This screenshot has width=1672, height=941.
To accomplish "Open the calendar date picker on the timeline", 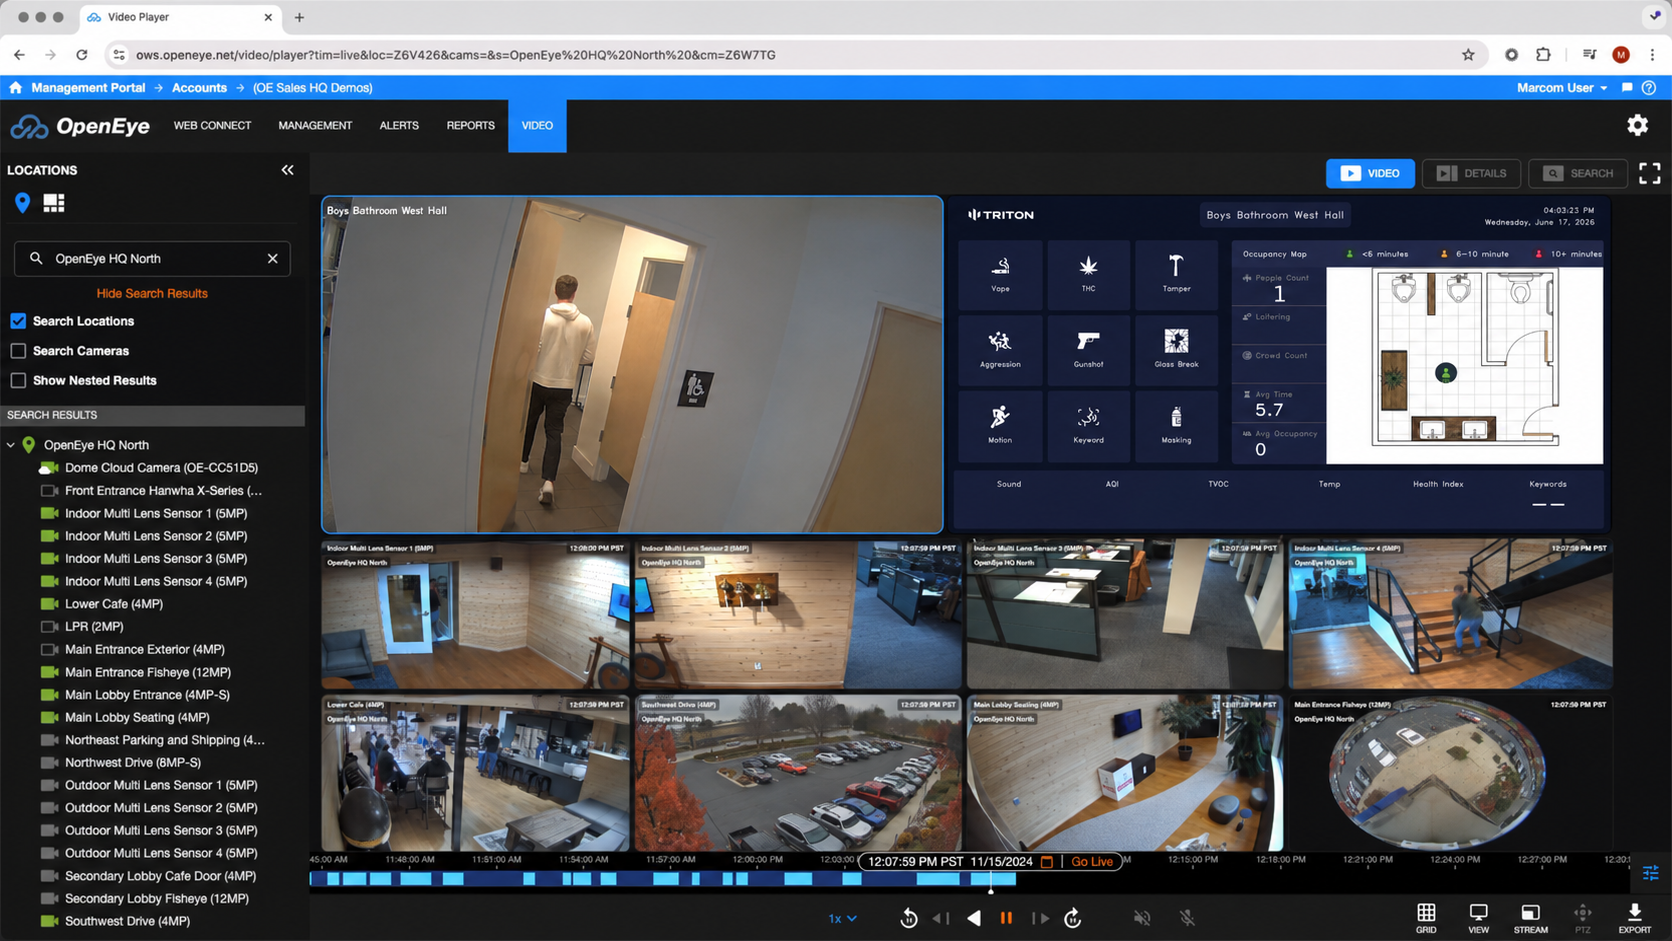I will pyautogui.click(x=1047, y=862).
